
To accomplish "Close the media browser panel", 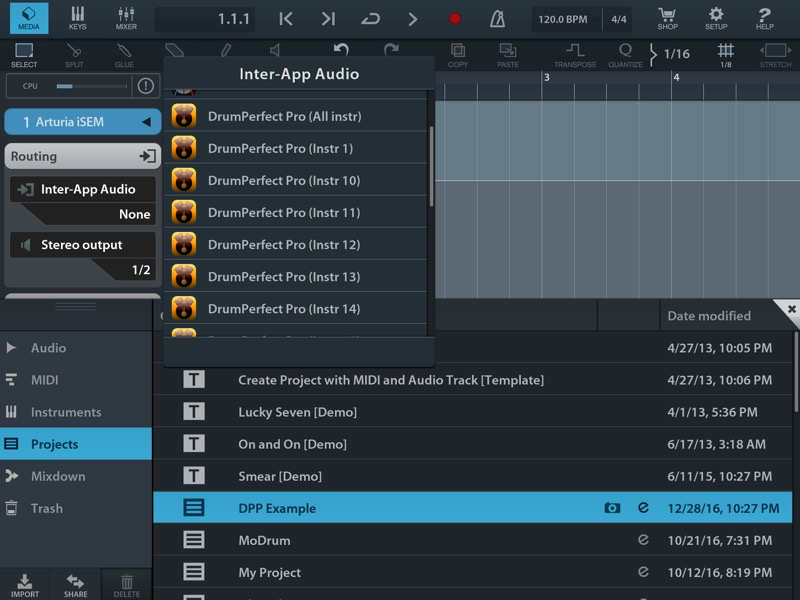I will 791,309.
